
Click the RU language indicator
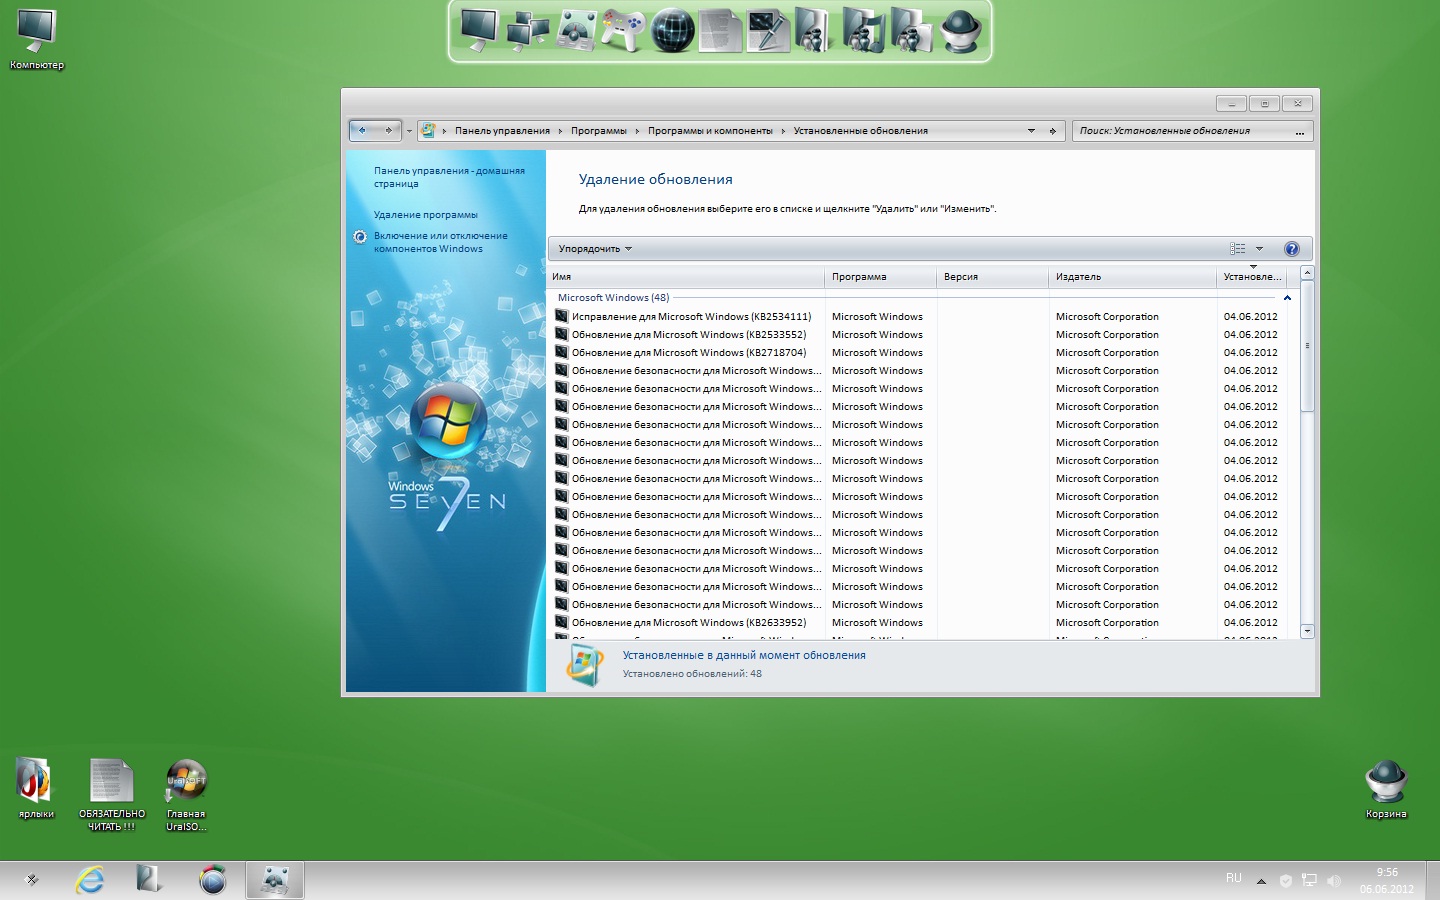point(1234,878)
